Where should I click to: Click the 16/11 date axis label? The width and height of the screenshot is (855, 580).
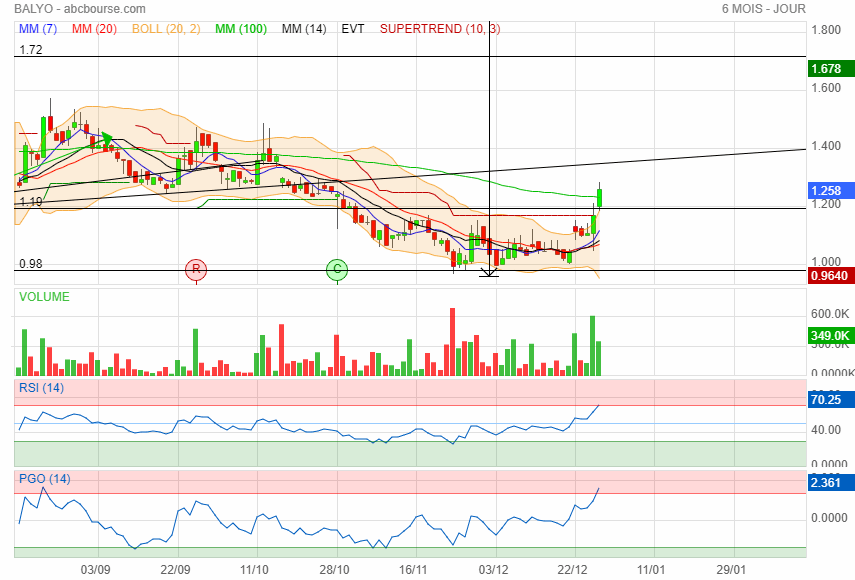[x=413, y=570]
